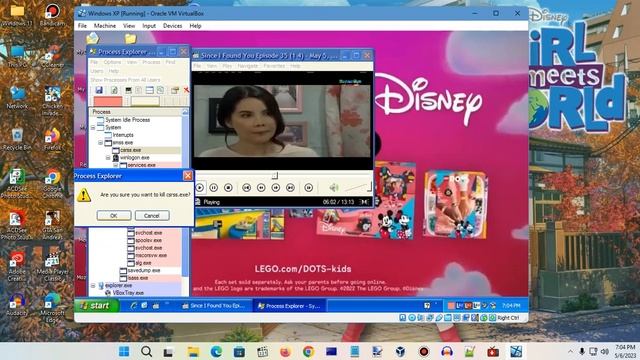The image size is (640, 360).
Task: Select the savedump.exe process row
Action: pos(135,271)
